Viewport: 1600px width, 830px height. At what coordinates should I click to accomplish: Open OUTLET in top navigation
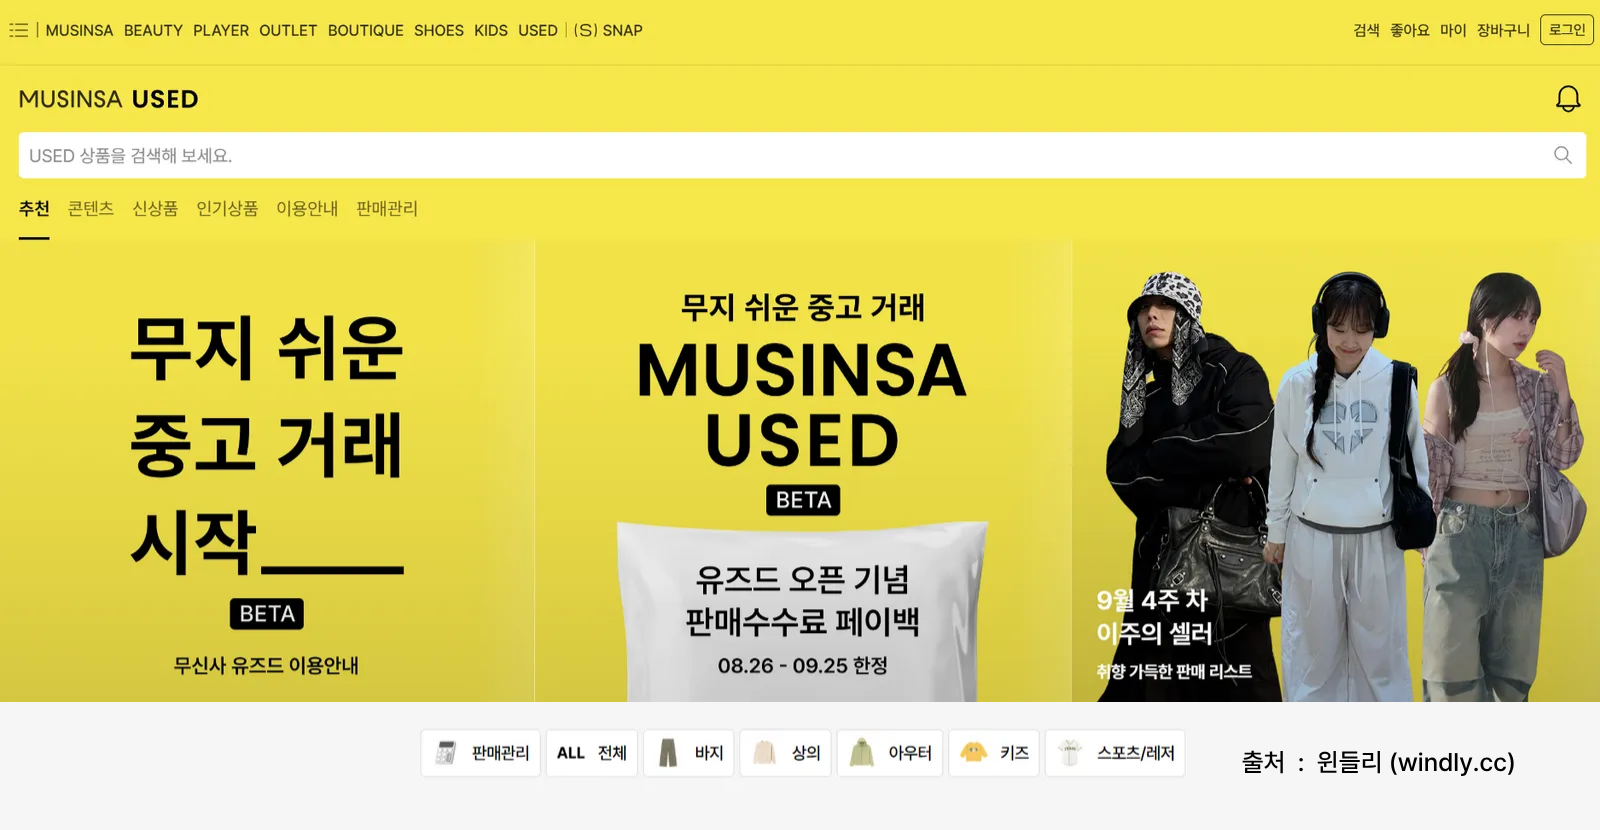coord(288,30)
